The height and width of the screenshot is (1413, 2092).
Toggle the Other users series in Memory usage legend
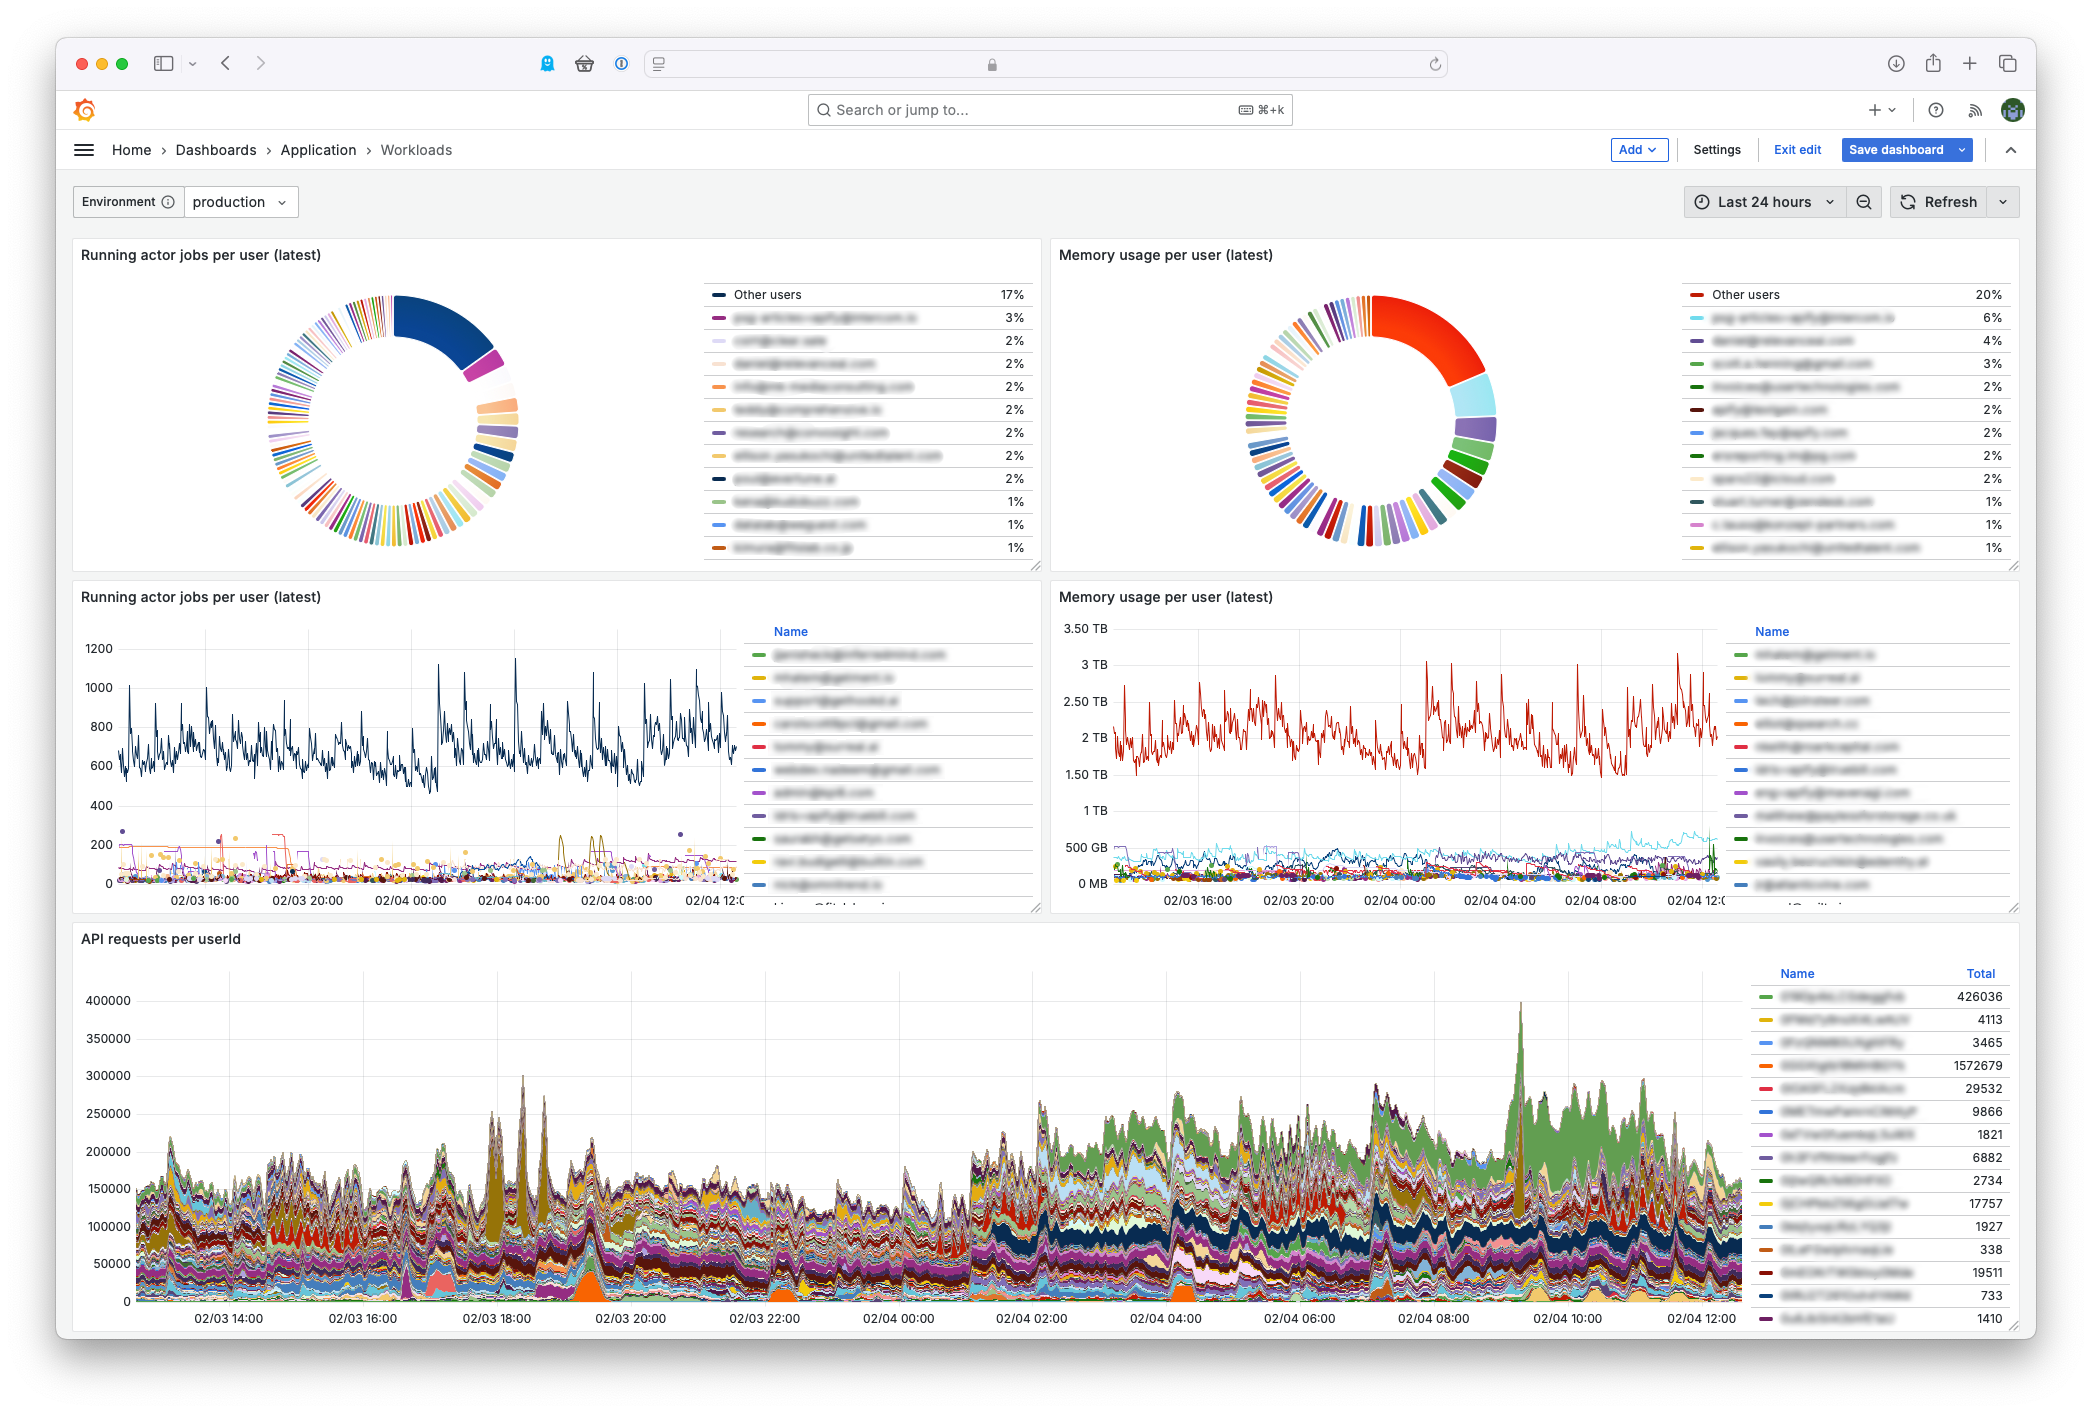click(1746, 294)
